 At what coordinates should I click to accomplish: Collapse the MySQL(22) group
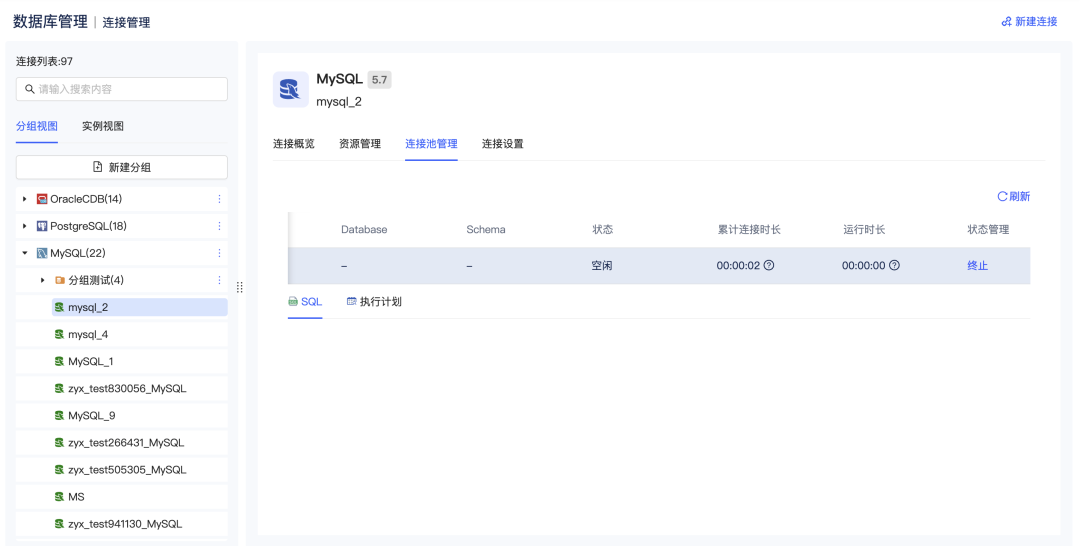point(25,253)
